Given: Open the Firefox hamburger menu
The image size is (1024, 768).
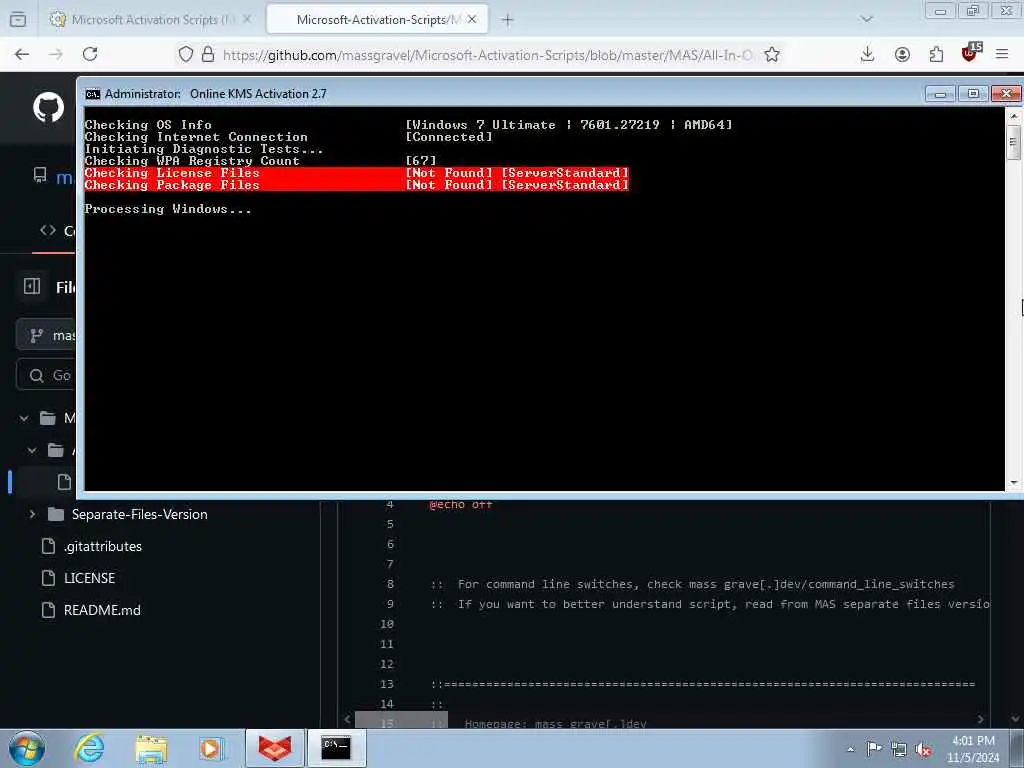Looking at the screenshot, I should point(1002,54).
